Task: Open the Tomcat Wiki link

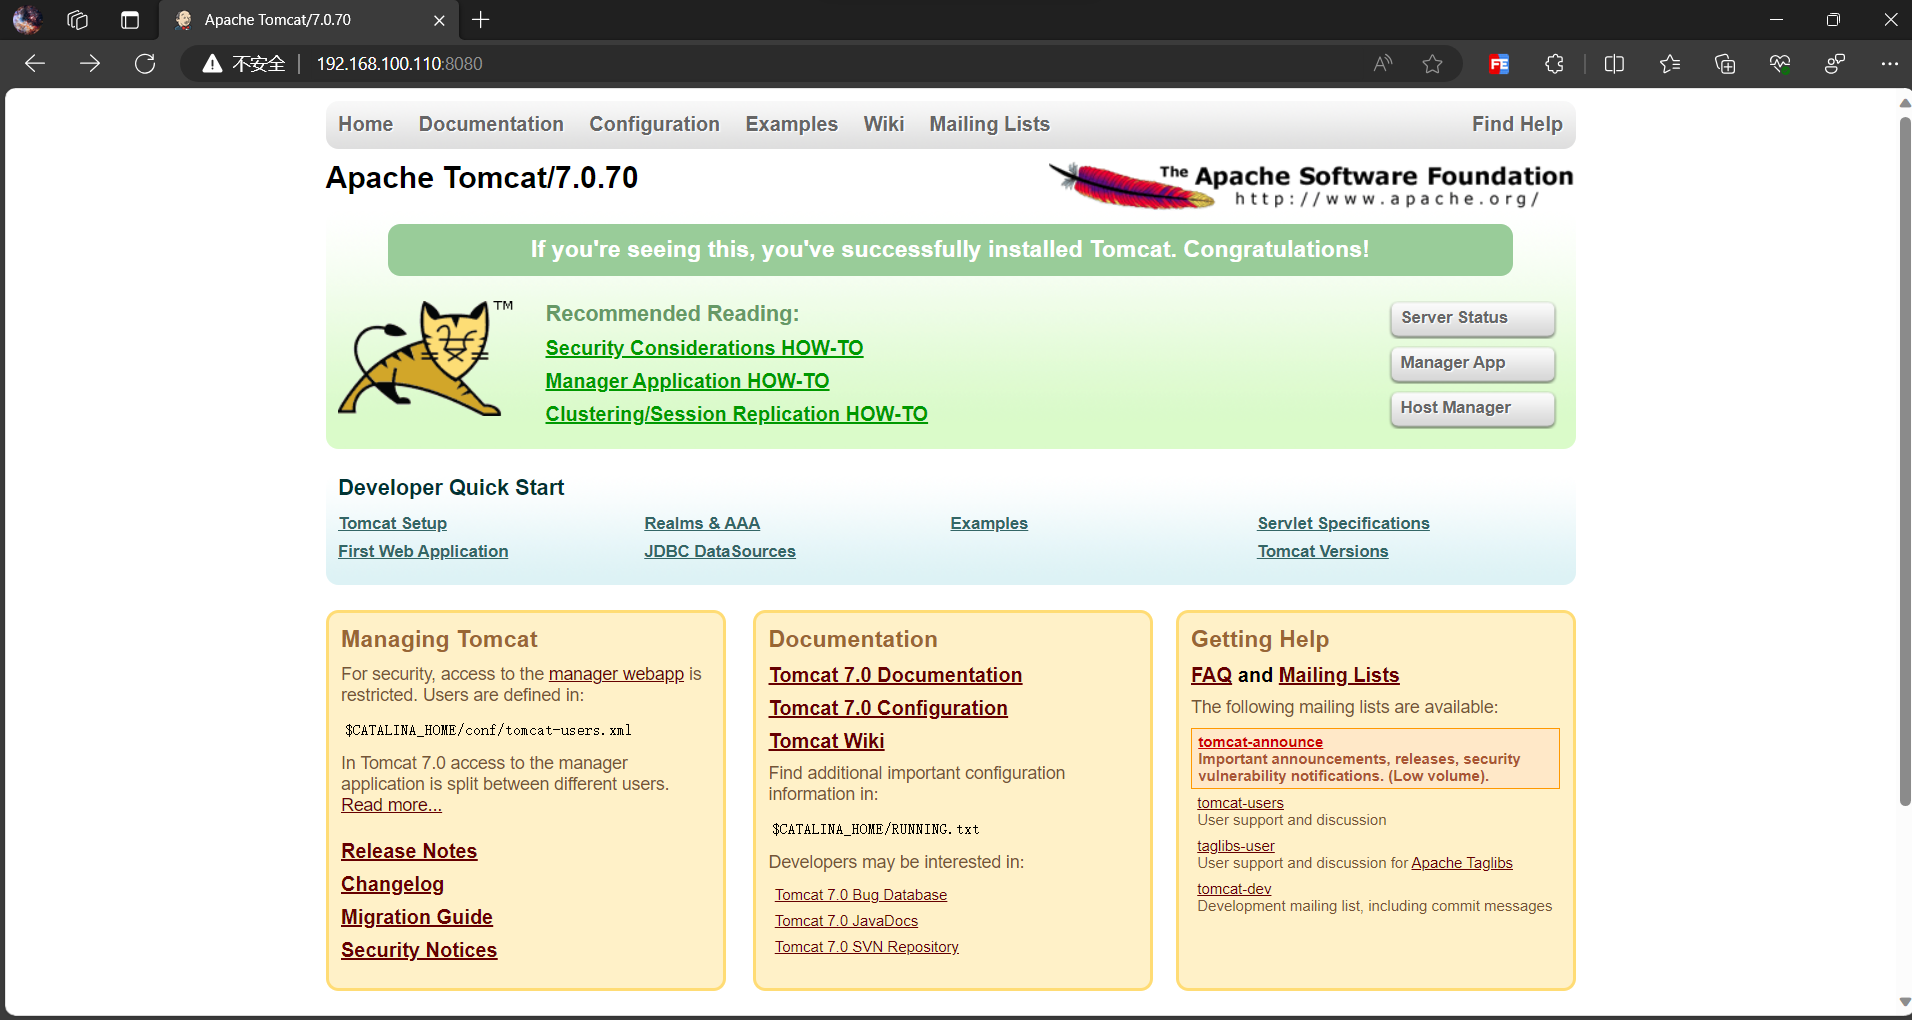Action: pos(827,741)
